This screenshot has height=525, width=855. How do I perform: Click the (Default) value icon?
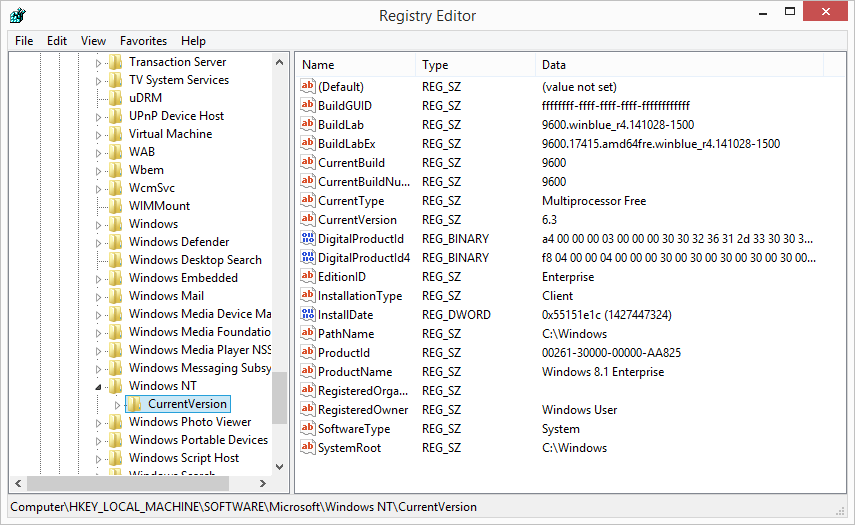pyautogui.click(x=308, y=86)
